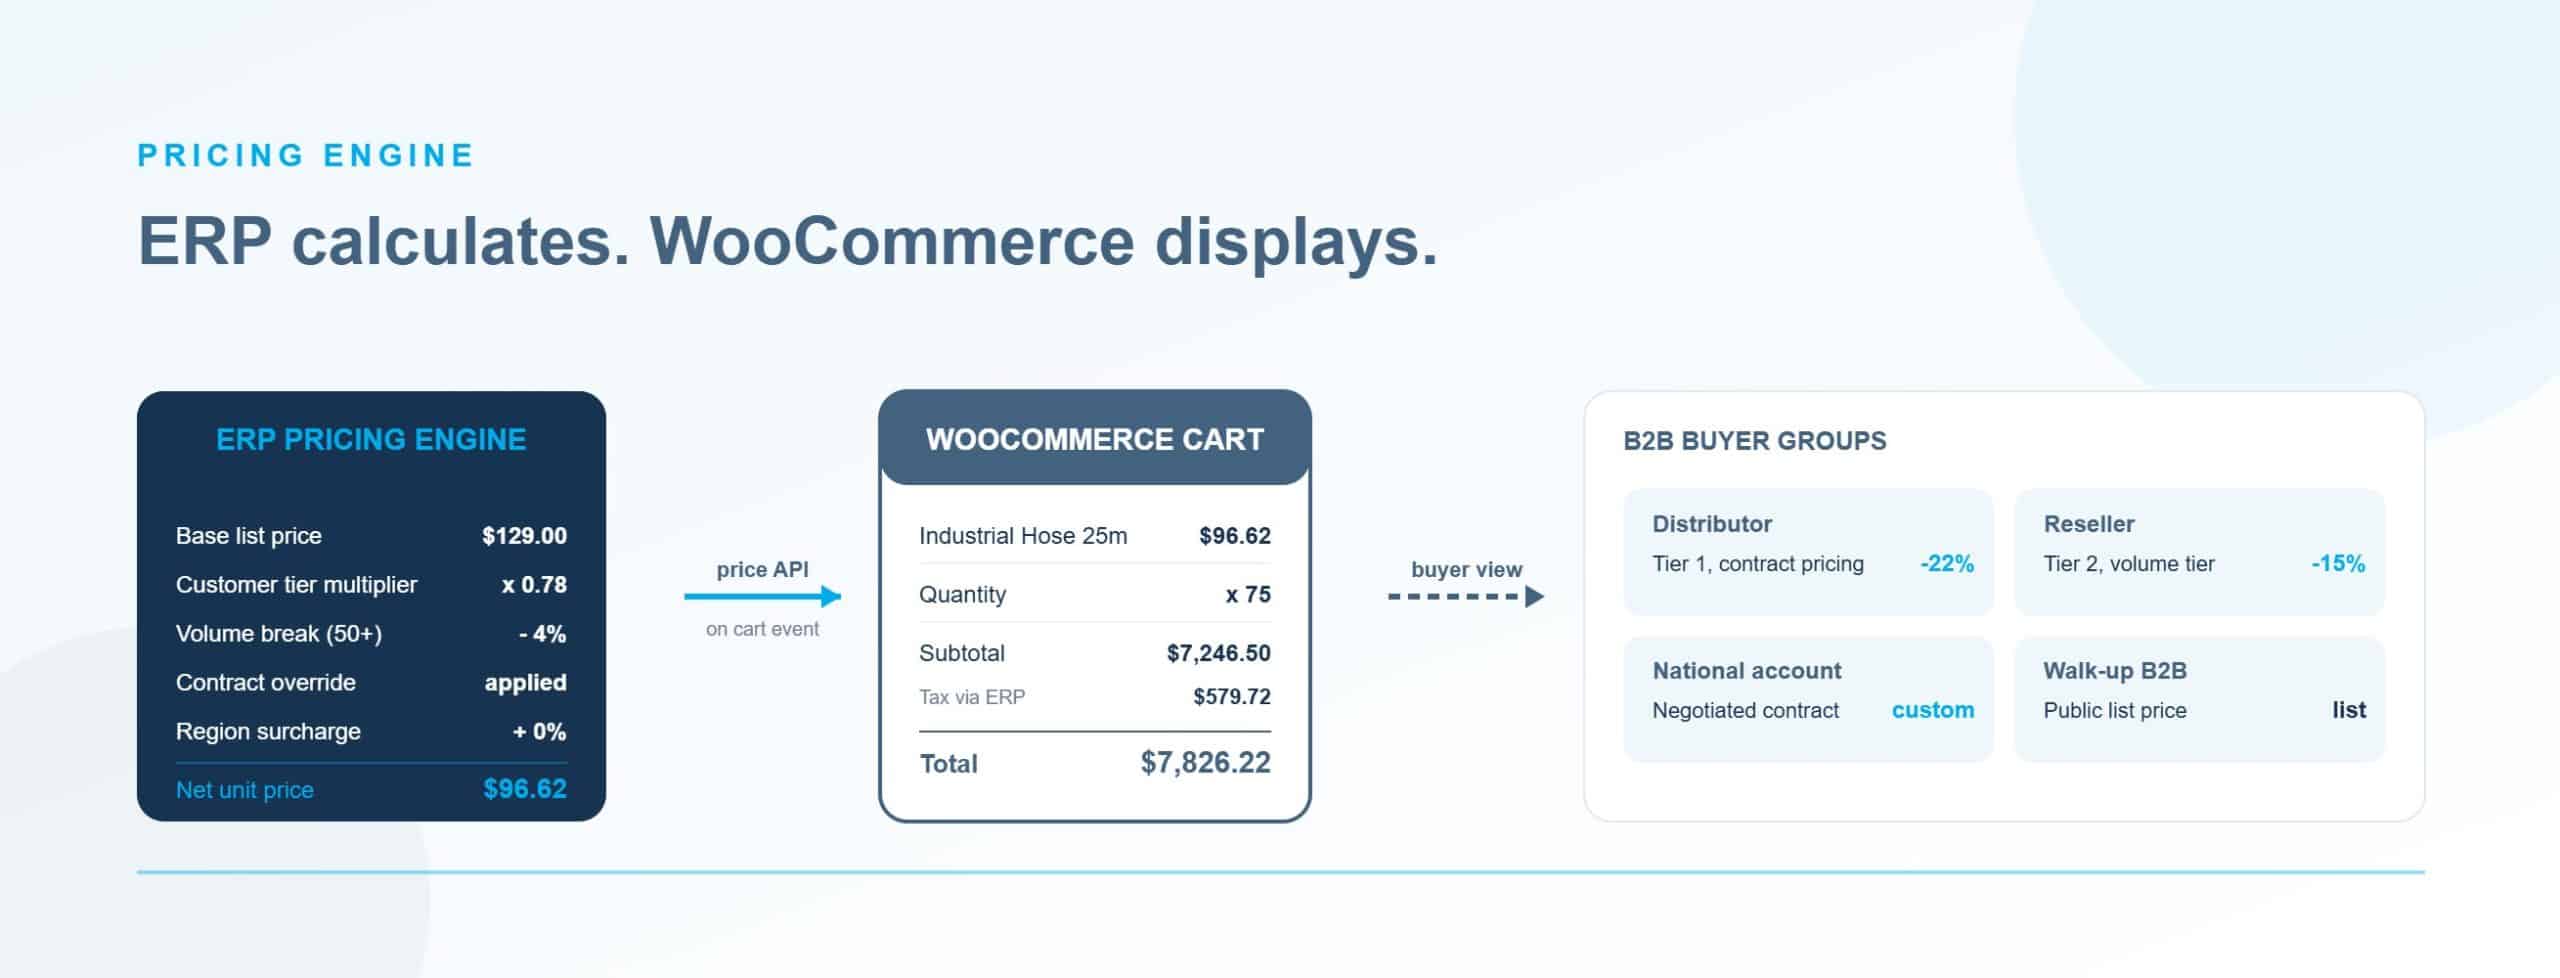Click 'Public list price' description
The image size is (2560, 978).
pos(2115,711)
